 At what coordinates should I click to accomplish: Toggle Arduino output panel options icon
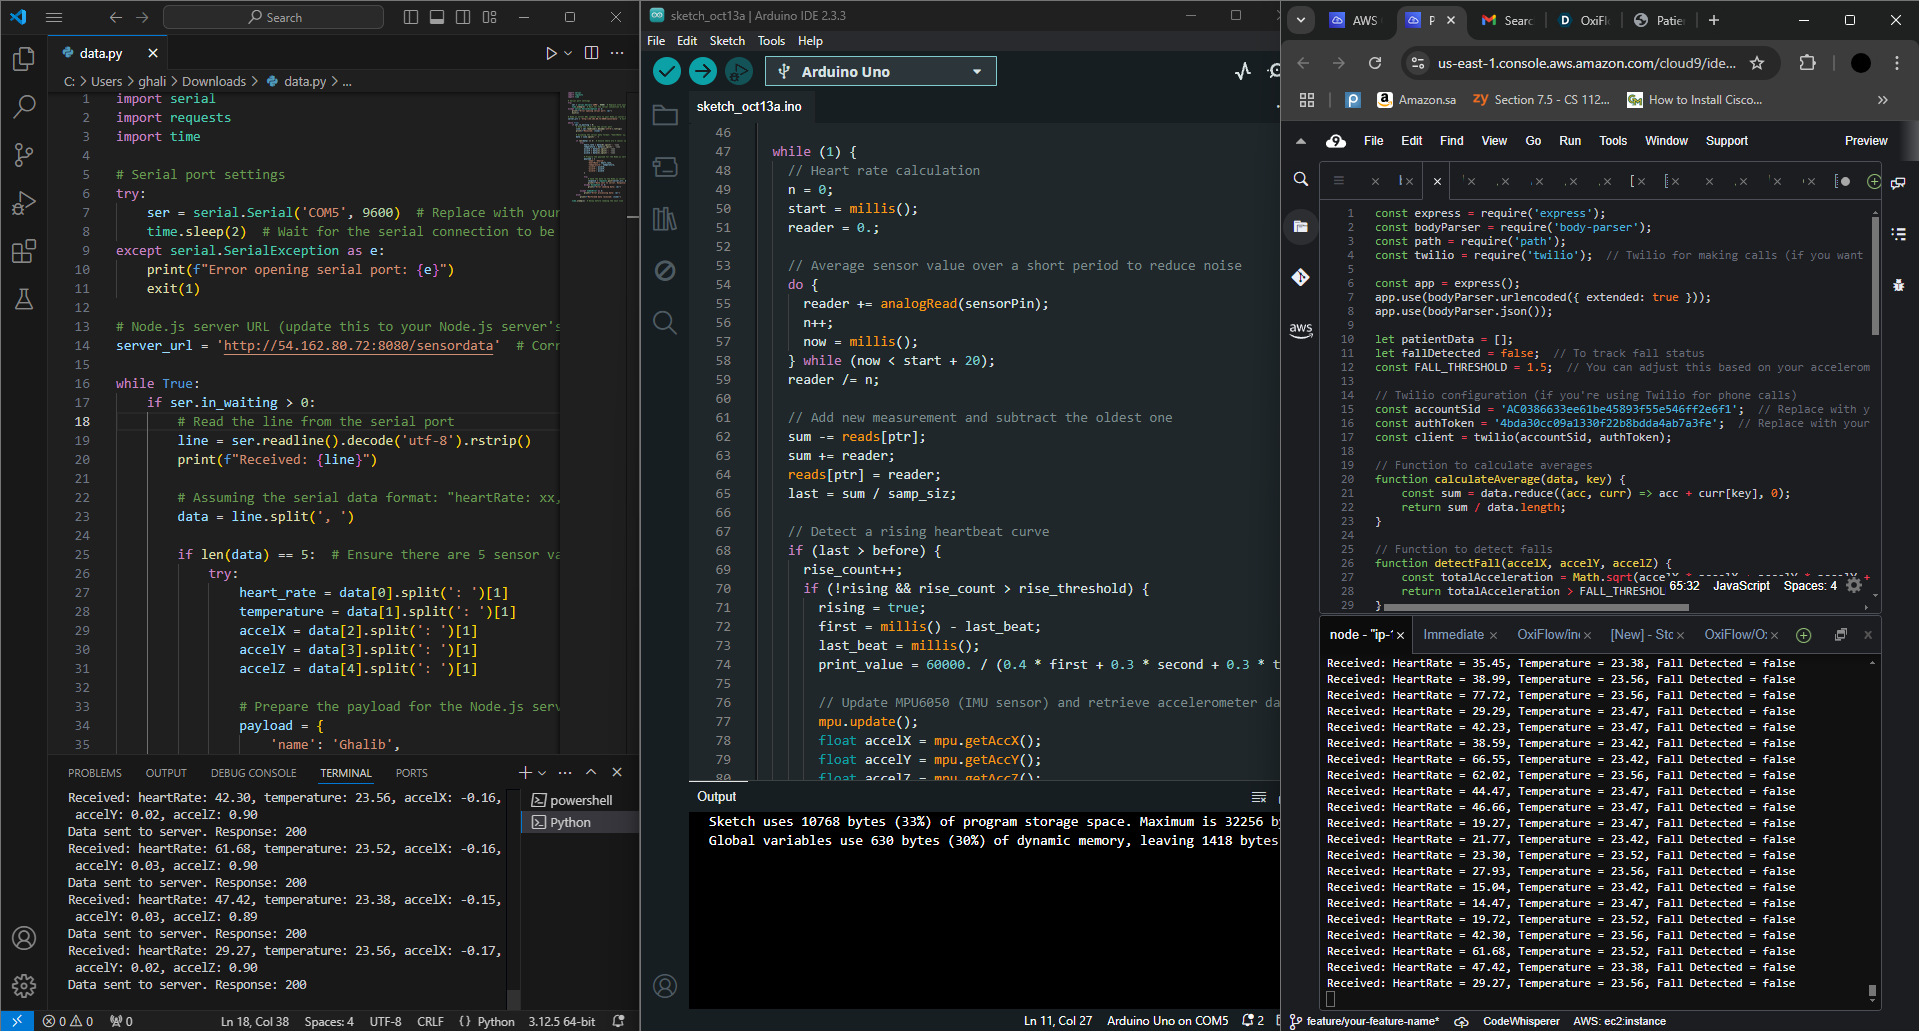(x=1259, y=797)
